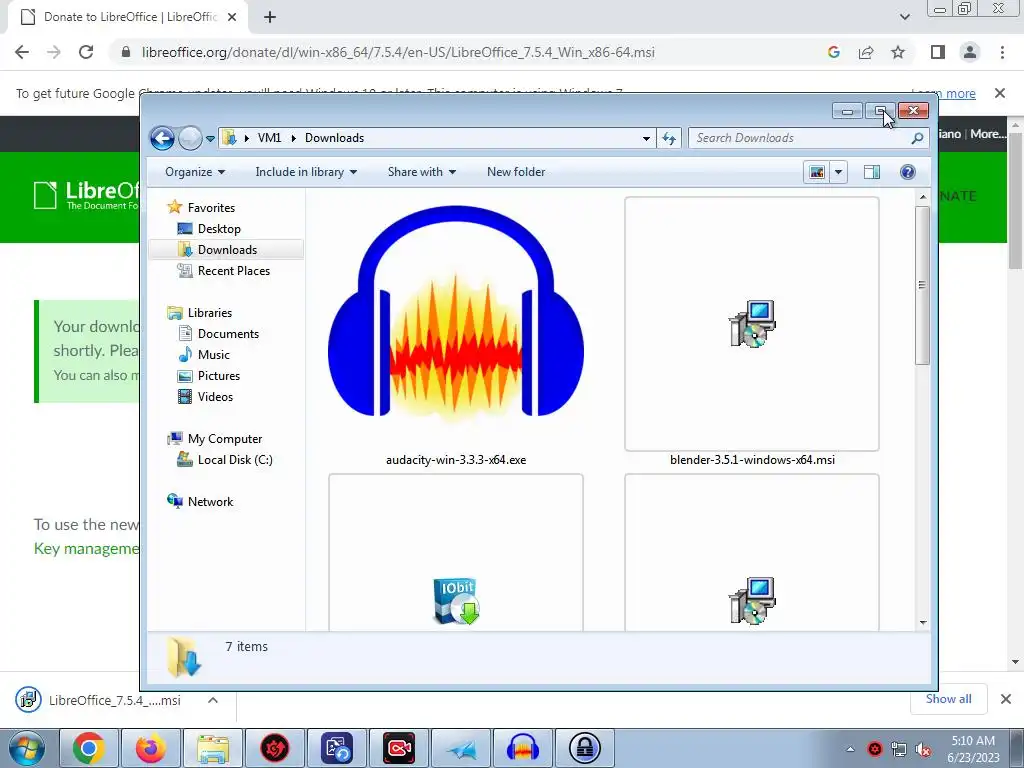This screenshot has height=768, width=1024.
Task: Click the Audacity headphones icon in the taskbar
Action: tap(522, 748)
